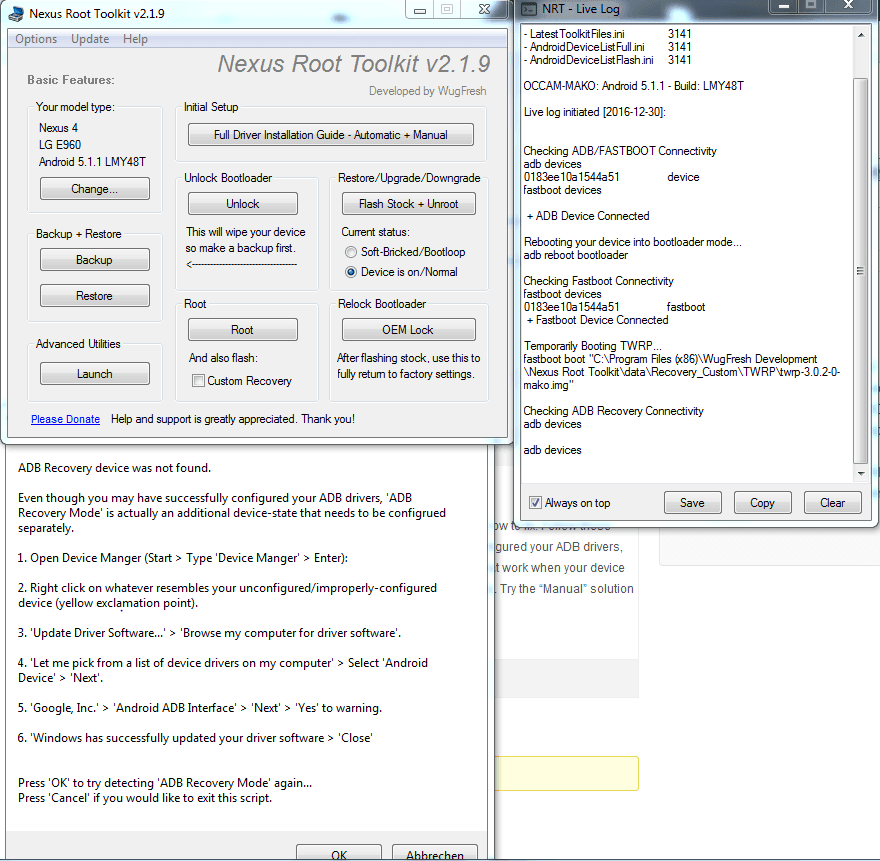The image size is (880, 861).
Task: Open the Full Driver Installation Guide
Action: (x=331, y=135)
